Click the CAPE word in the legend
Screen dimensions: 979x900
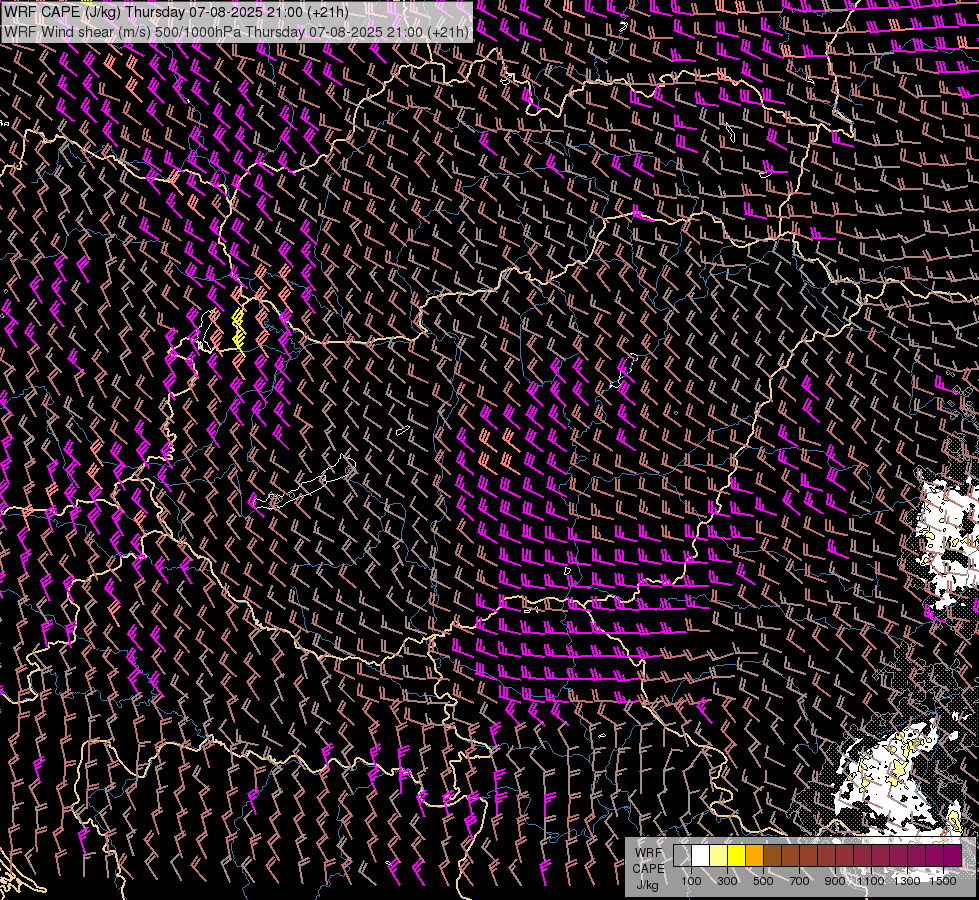(648, 869)
